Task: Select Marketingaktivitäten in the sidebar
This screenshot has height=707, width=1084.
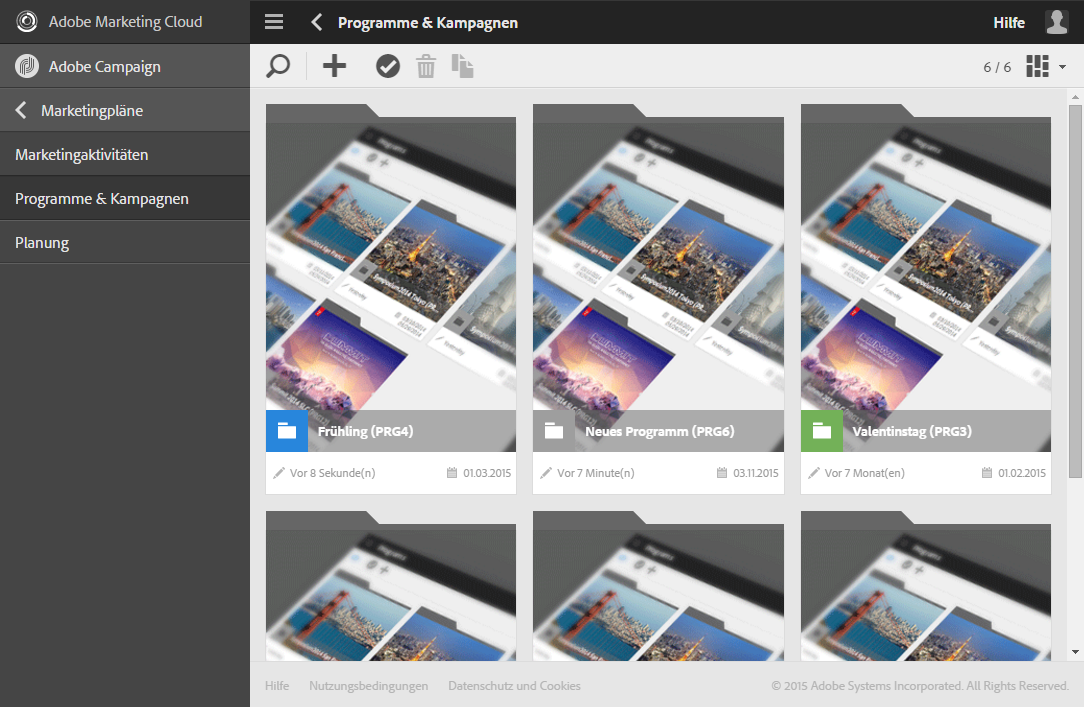Action: (124, 154)
